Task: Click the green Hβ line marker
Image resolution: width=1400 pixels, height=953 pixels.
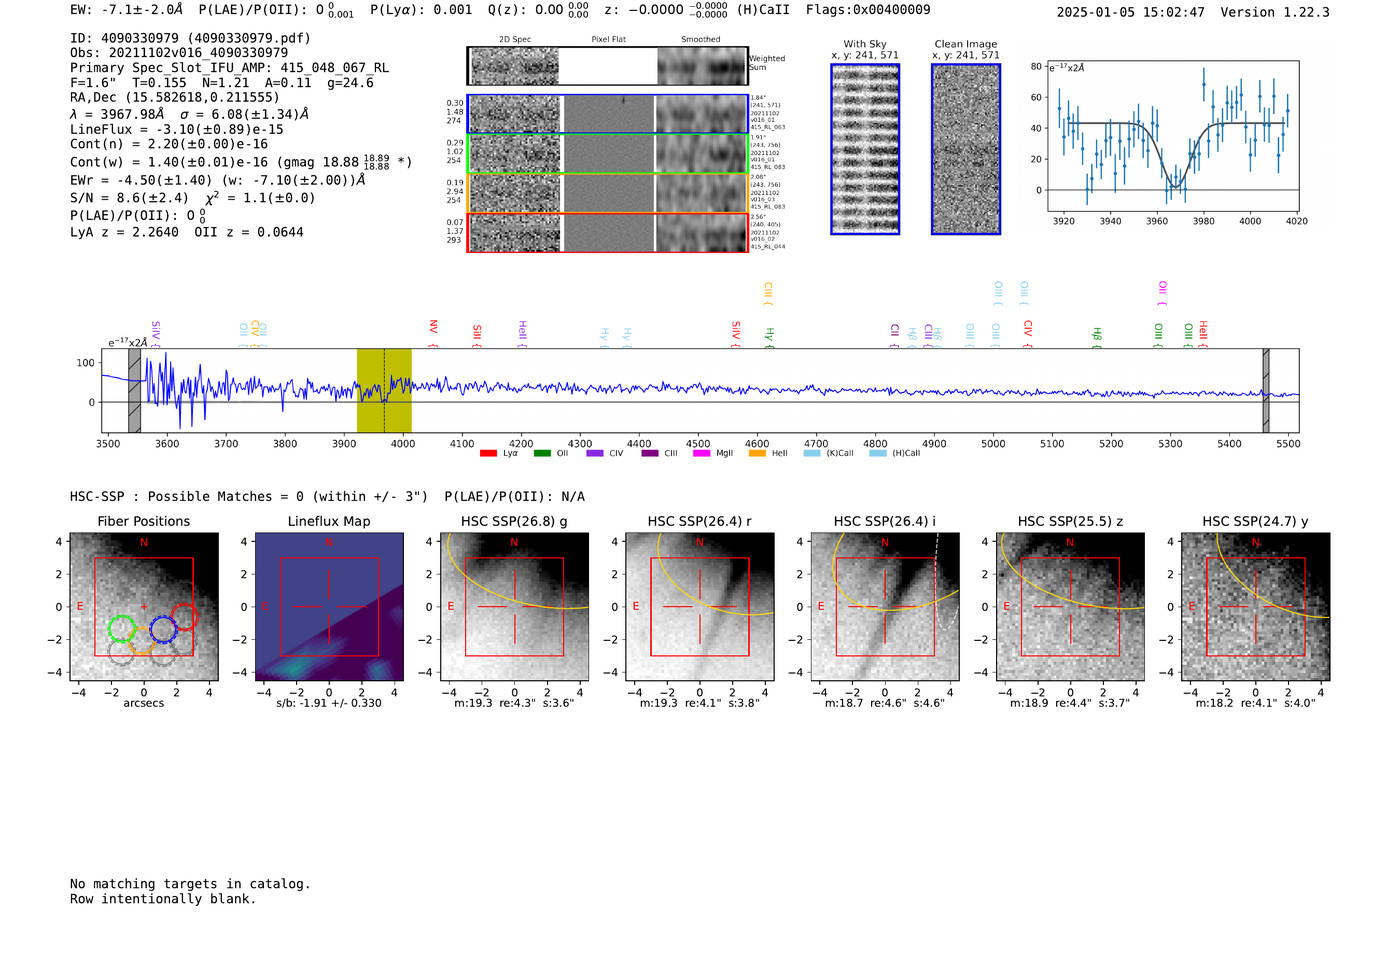Action: pyautogui.click(x=1097, y=337)
